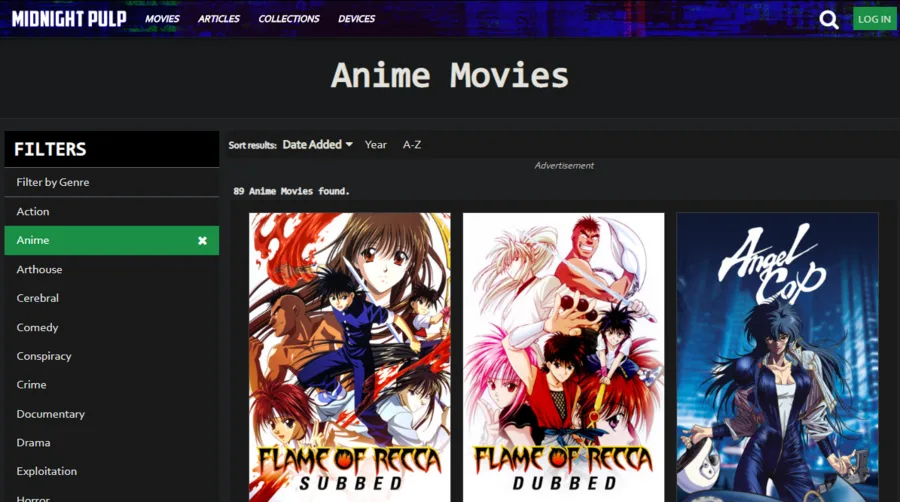
Task: Click the Anime Movies page title
Action: (450, 75)
